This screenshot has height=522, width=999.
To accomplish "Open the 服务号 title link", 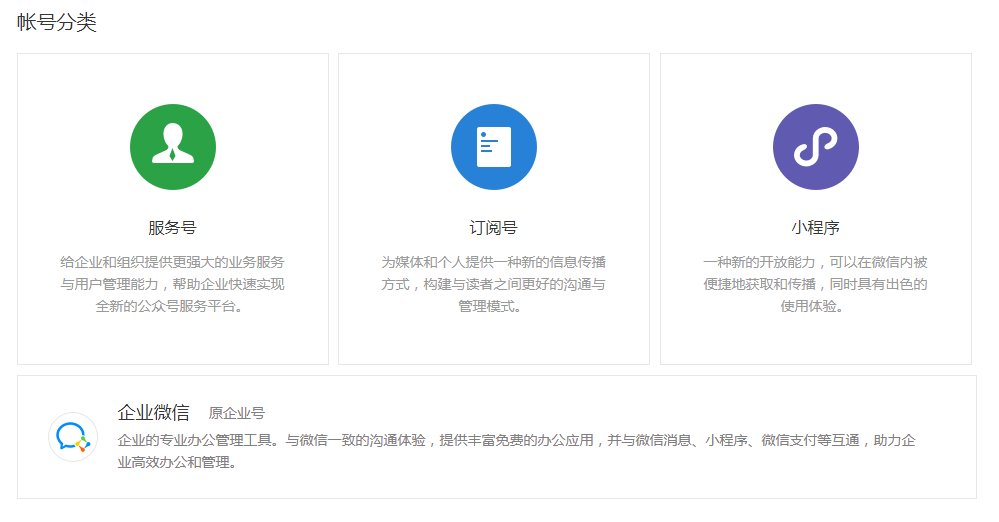I will click(173, 228).
